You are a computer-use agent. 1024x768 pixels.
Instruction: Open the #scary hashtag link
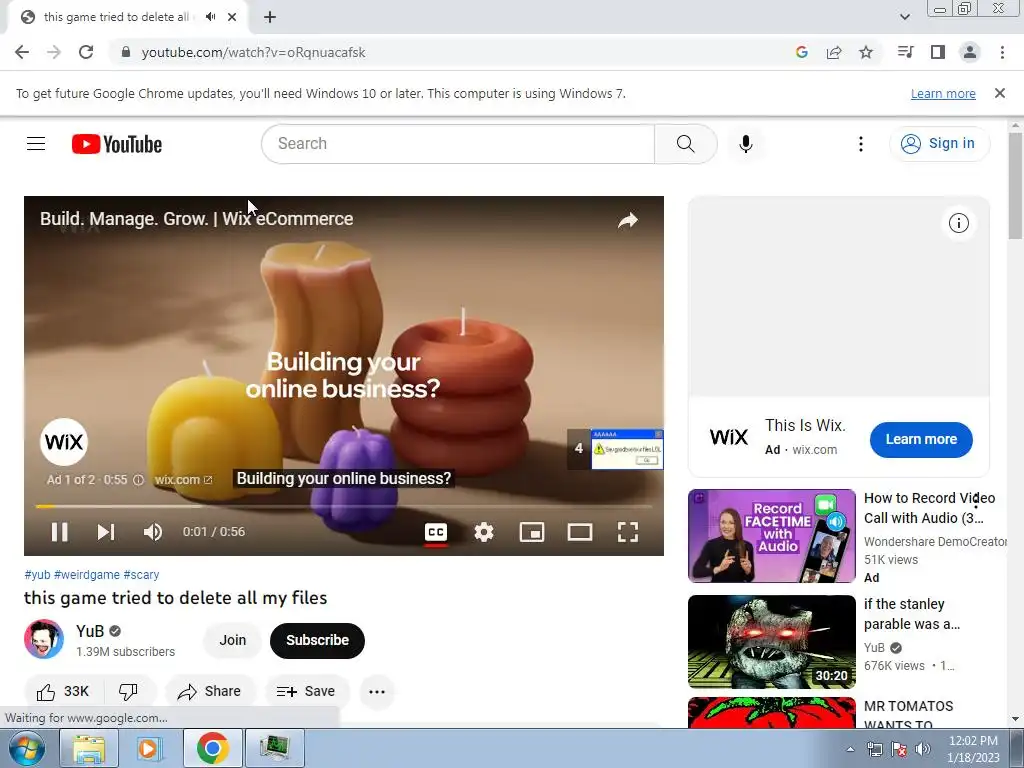coord(141,575)
